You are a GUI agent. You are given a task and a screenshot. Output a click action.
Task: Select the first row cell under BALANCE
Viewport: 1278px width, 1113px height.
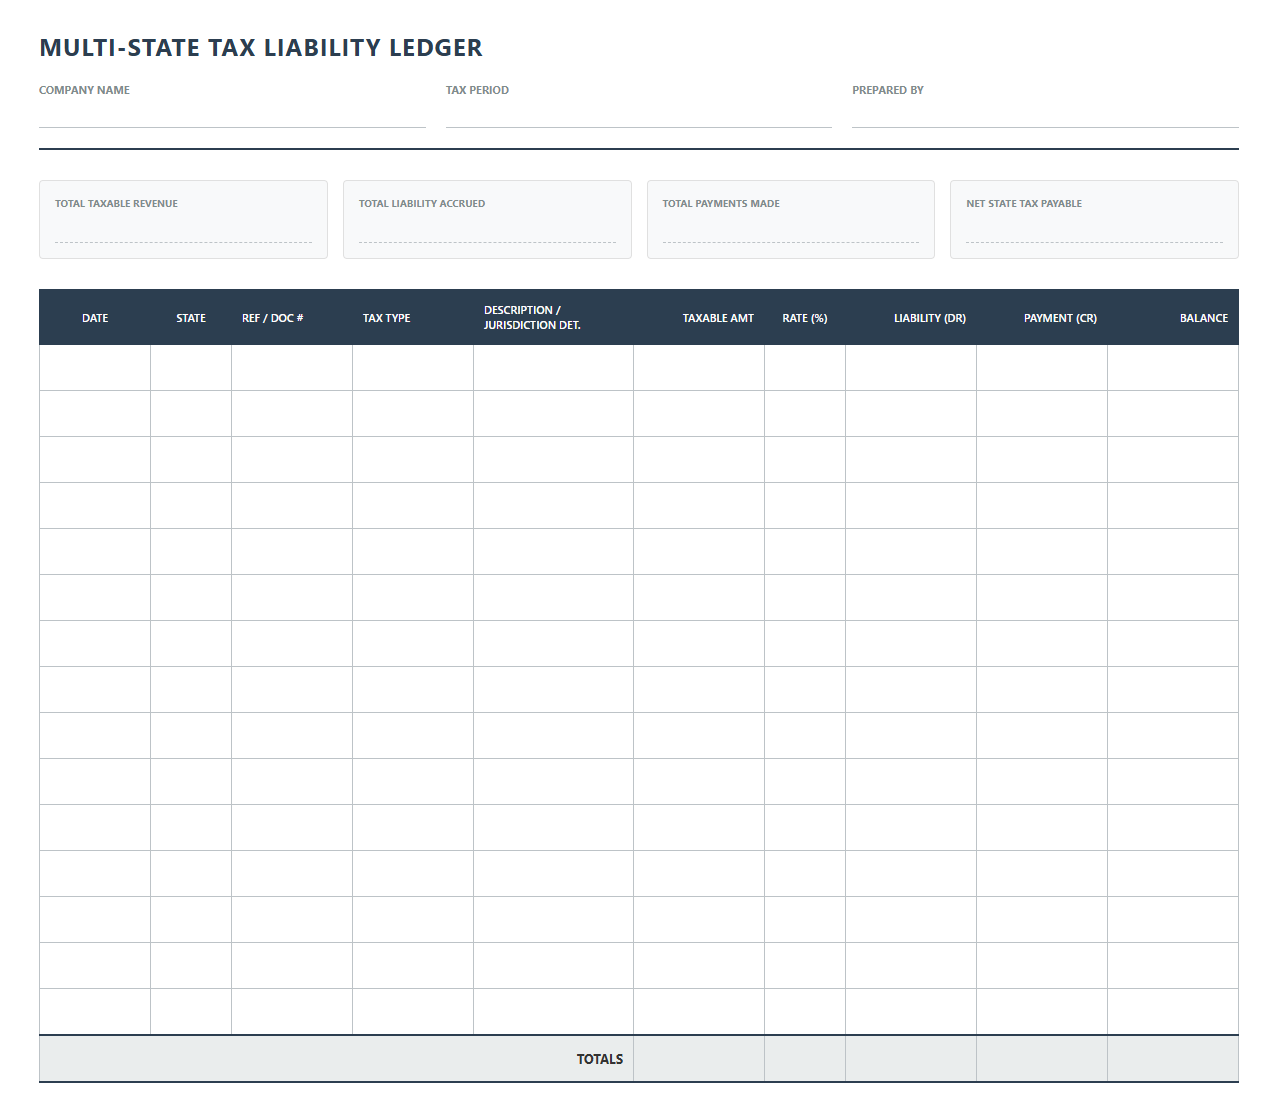point(1173,368)
